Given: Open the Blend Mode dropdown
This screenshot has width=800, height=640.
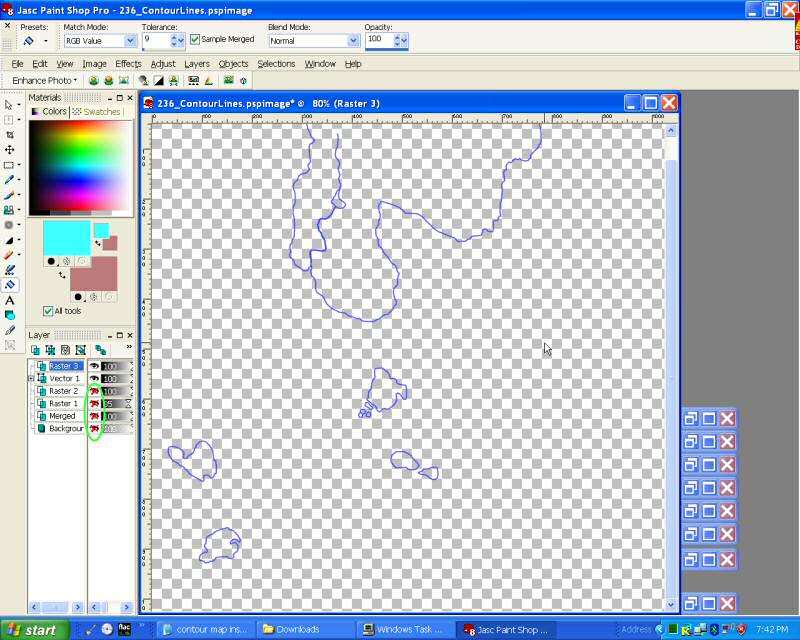Looking at the screenshot, I should click(353, 41).
